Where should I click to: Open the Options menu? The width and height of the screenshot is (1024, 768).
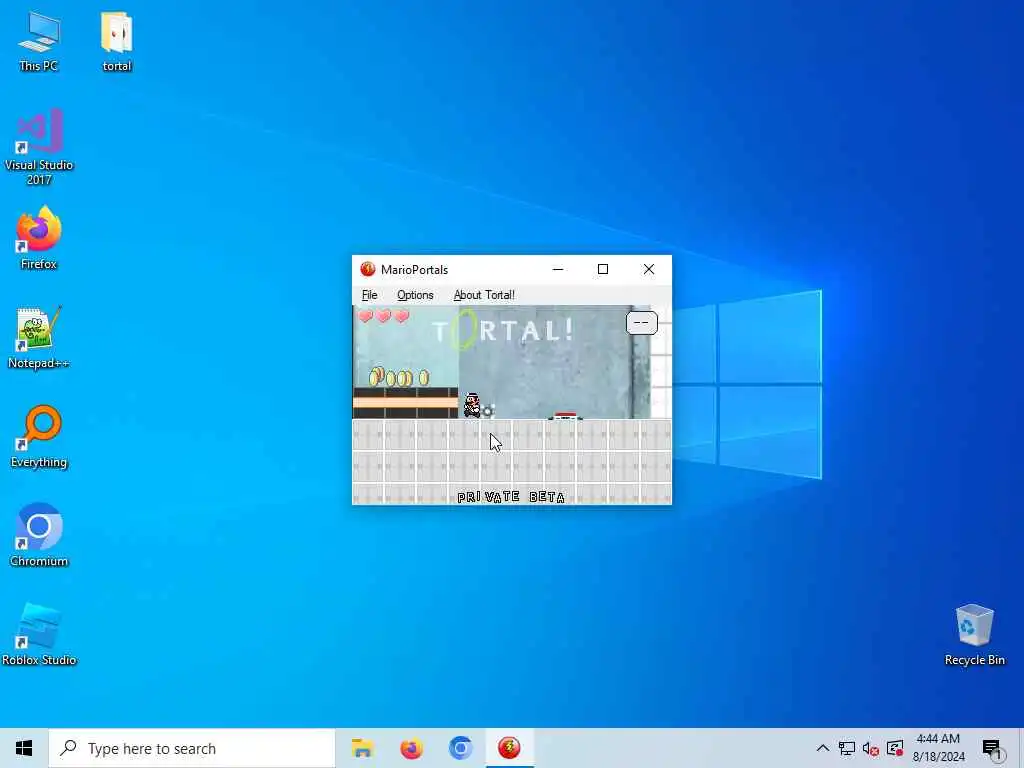[415, 295]
